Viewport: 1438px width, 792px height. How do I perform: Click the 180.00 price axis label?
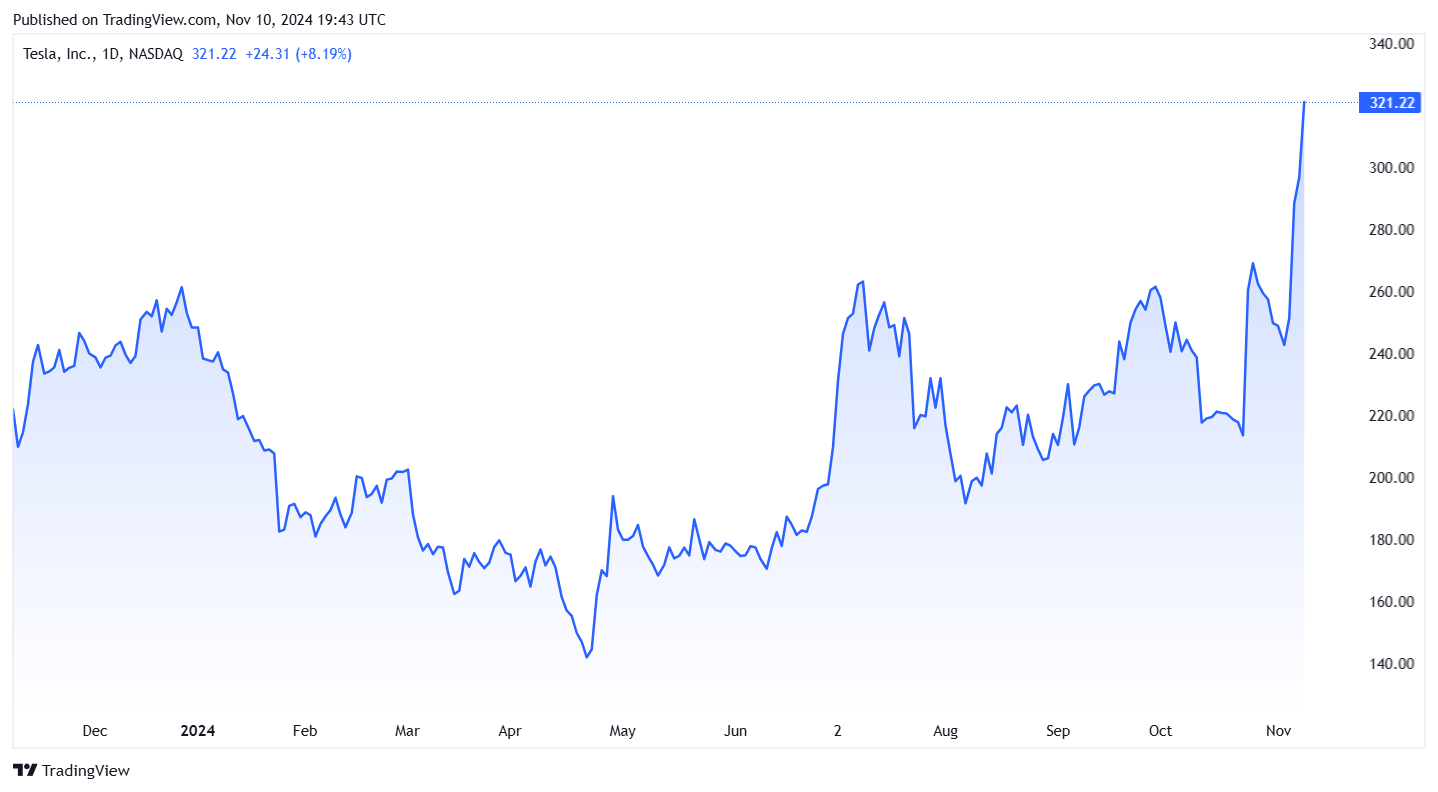click(x=1391, y=540)
